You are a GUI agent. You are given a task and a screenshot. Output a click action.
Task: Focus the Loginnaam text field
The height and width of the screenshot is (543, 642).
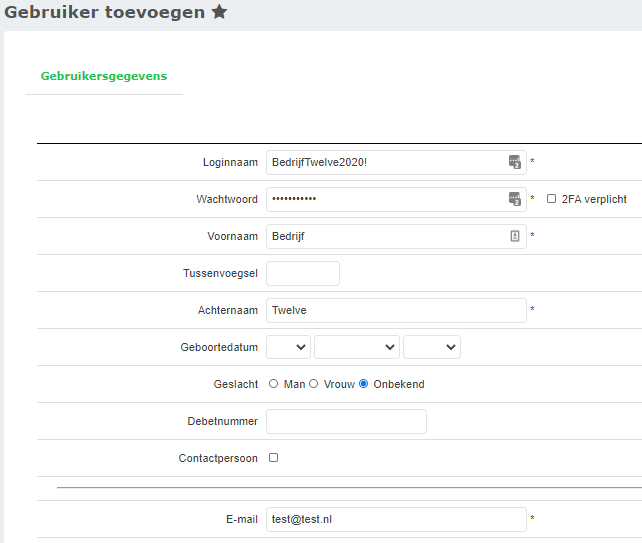(385, 162)
